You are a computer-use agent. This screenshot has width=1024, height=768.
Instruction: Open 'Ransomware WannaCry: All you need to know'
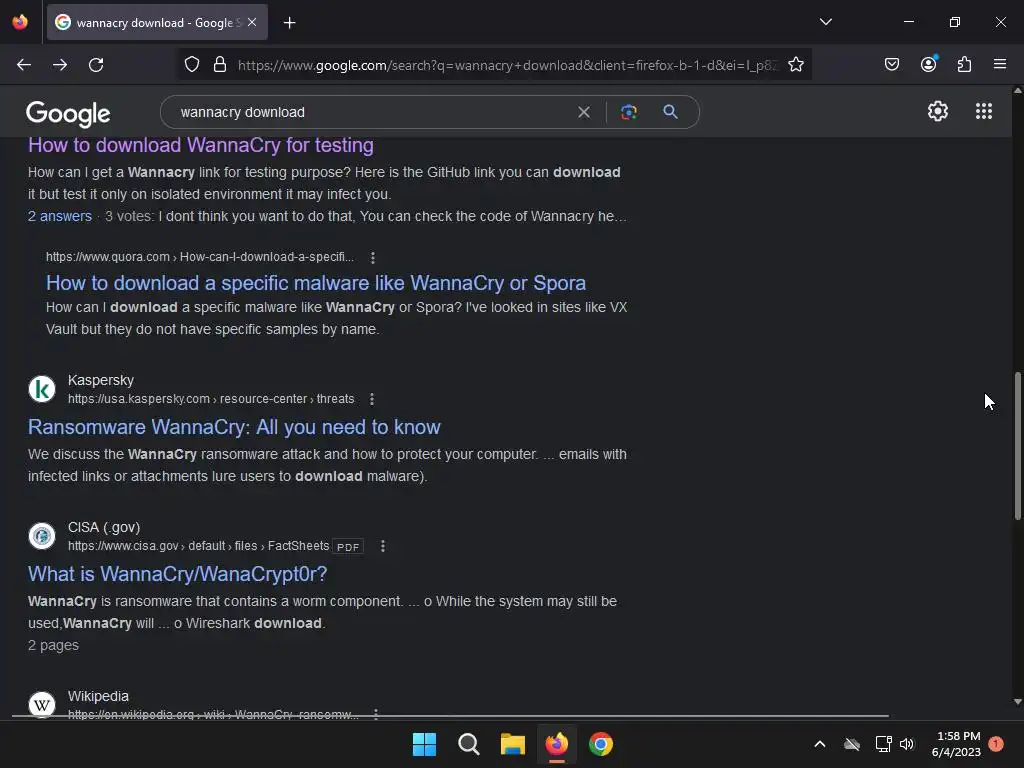[234, 427]
